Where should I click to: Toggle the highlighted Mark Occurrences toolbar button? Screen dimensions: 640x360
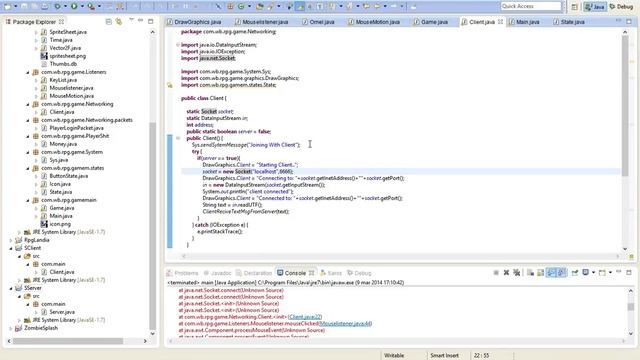click(300, 6)
